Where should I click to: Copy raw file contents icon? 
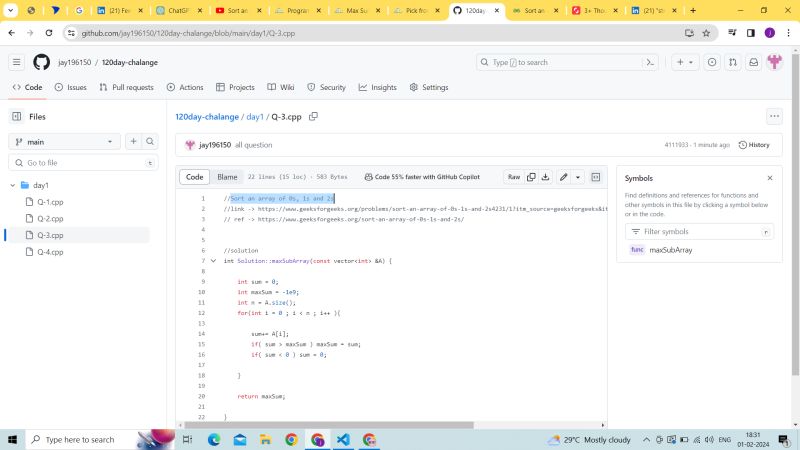(531, 177)
